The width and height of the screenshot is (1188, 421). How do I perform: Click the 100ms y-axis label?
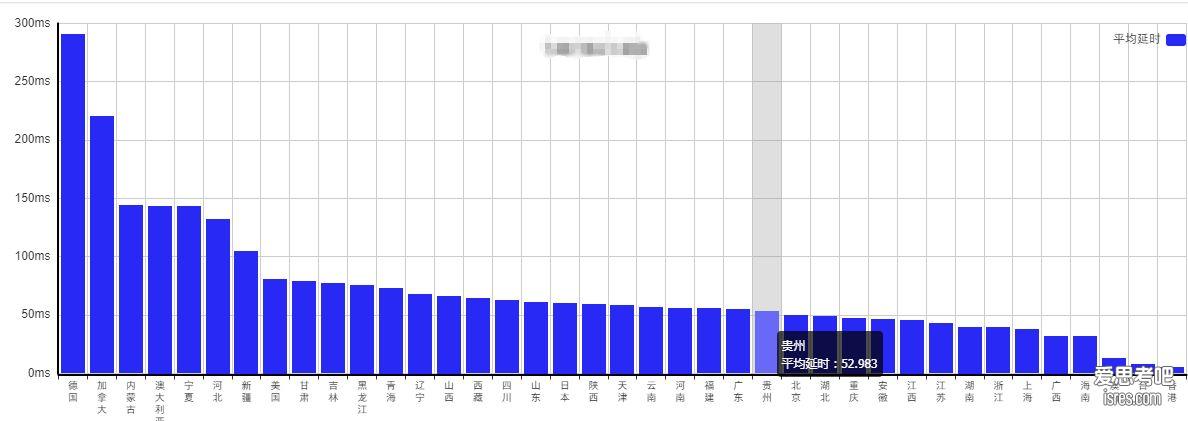pos(33,257)
